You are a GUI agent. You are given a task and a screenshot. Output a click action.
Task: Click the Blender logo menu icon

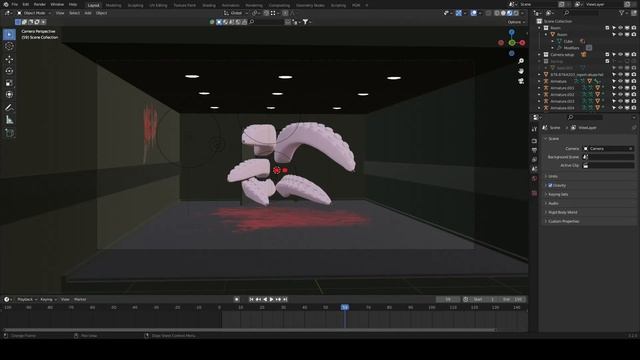(x=5, y=4)
